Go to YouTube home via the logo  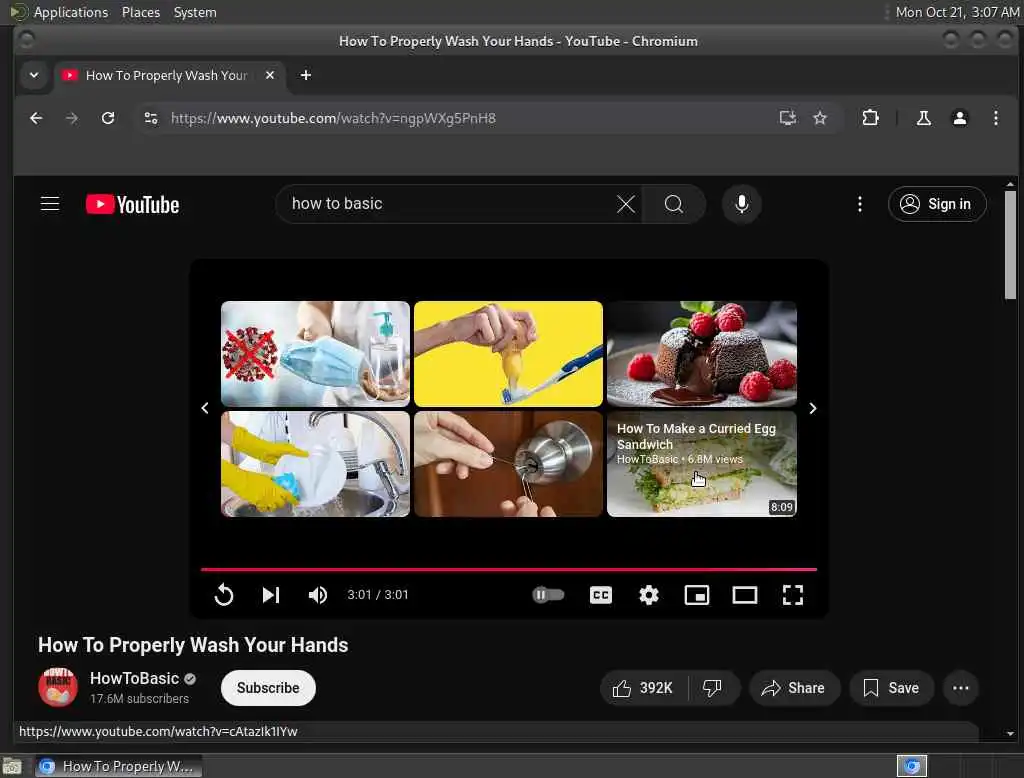[x=133, y=204]
